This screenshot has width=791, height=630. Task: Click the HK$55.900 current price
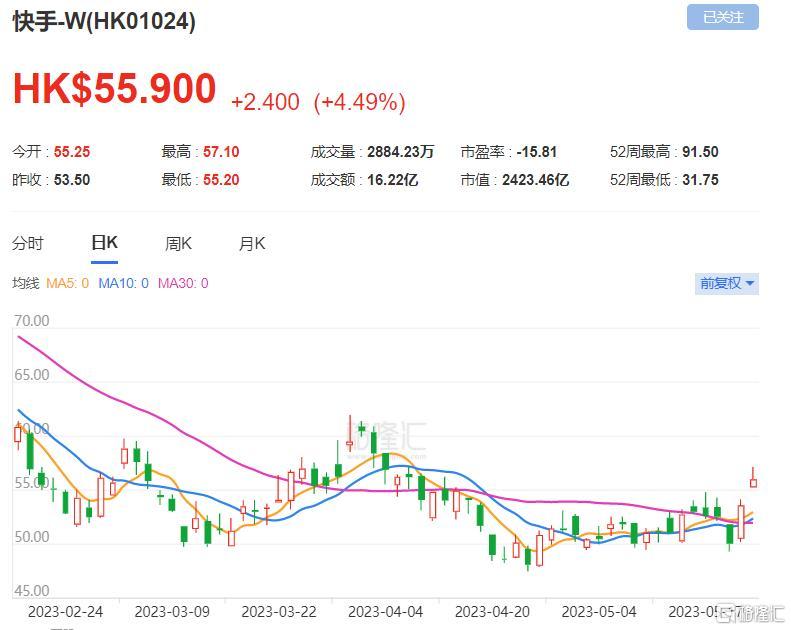pyautogui.click(x=115, y=89)
